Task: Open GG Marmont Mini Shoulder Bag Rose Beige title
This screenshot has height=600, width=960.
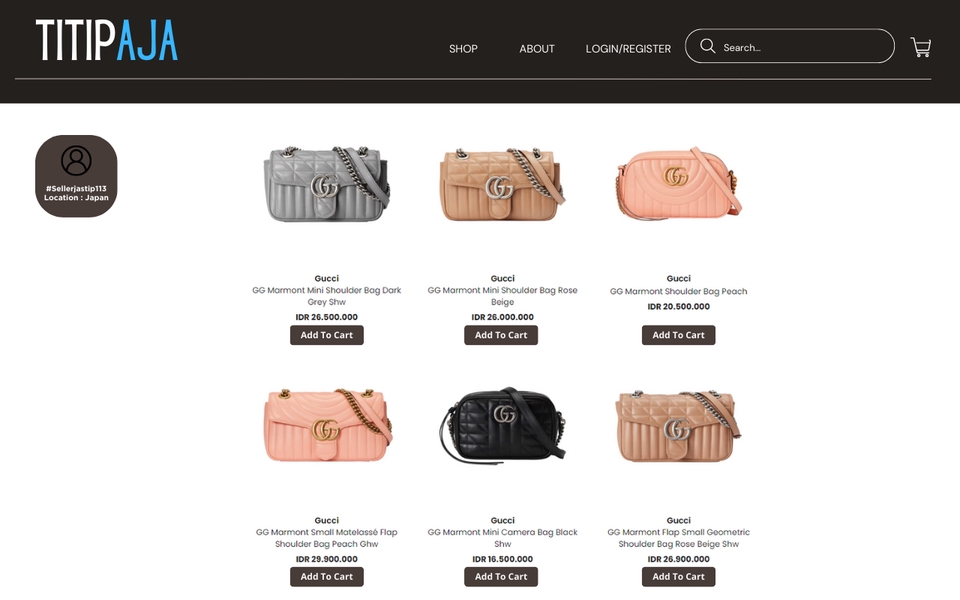Action: pyautogui.click(x=502, y=296)
